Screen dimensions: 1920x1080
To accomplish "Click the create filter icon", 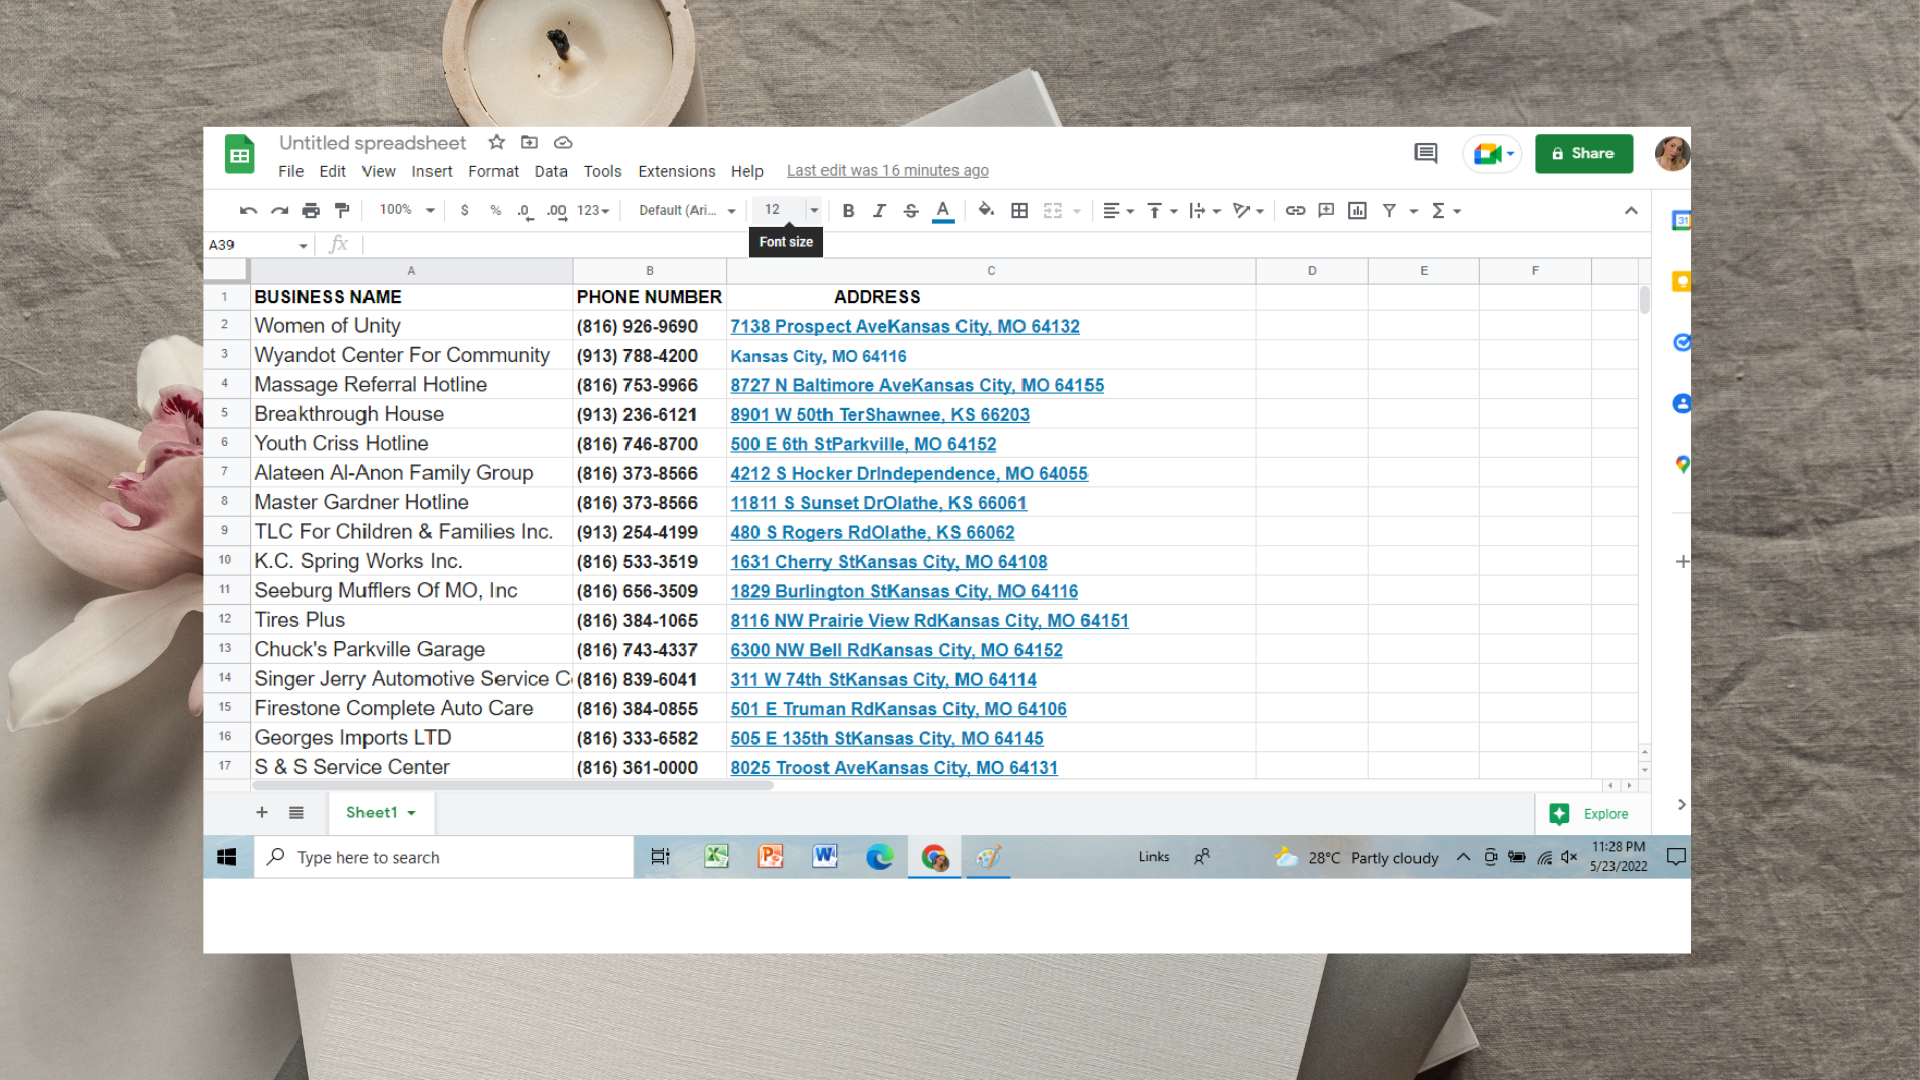I will [x=1389, y=211].
